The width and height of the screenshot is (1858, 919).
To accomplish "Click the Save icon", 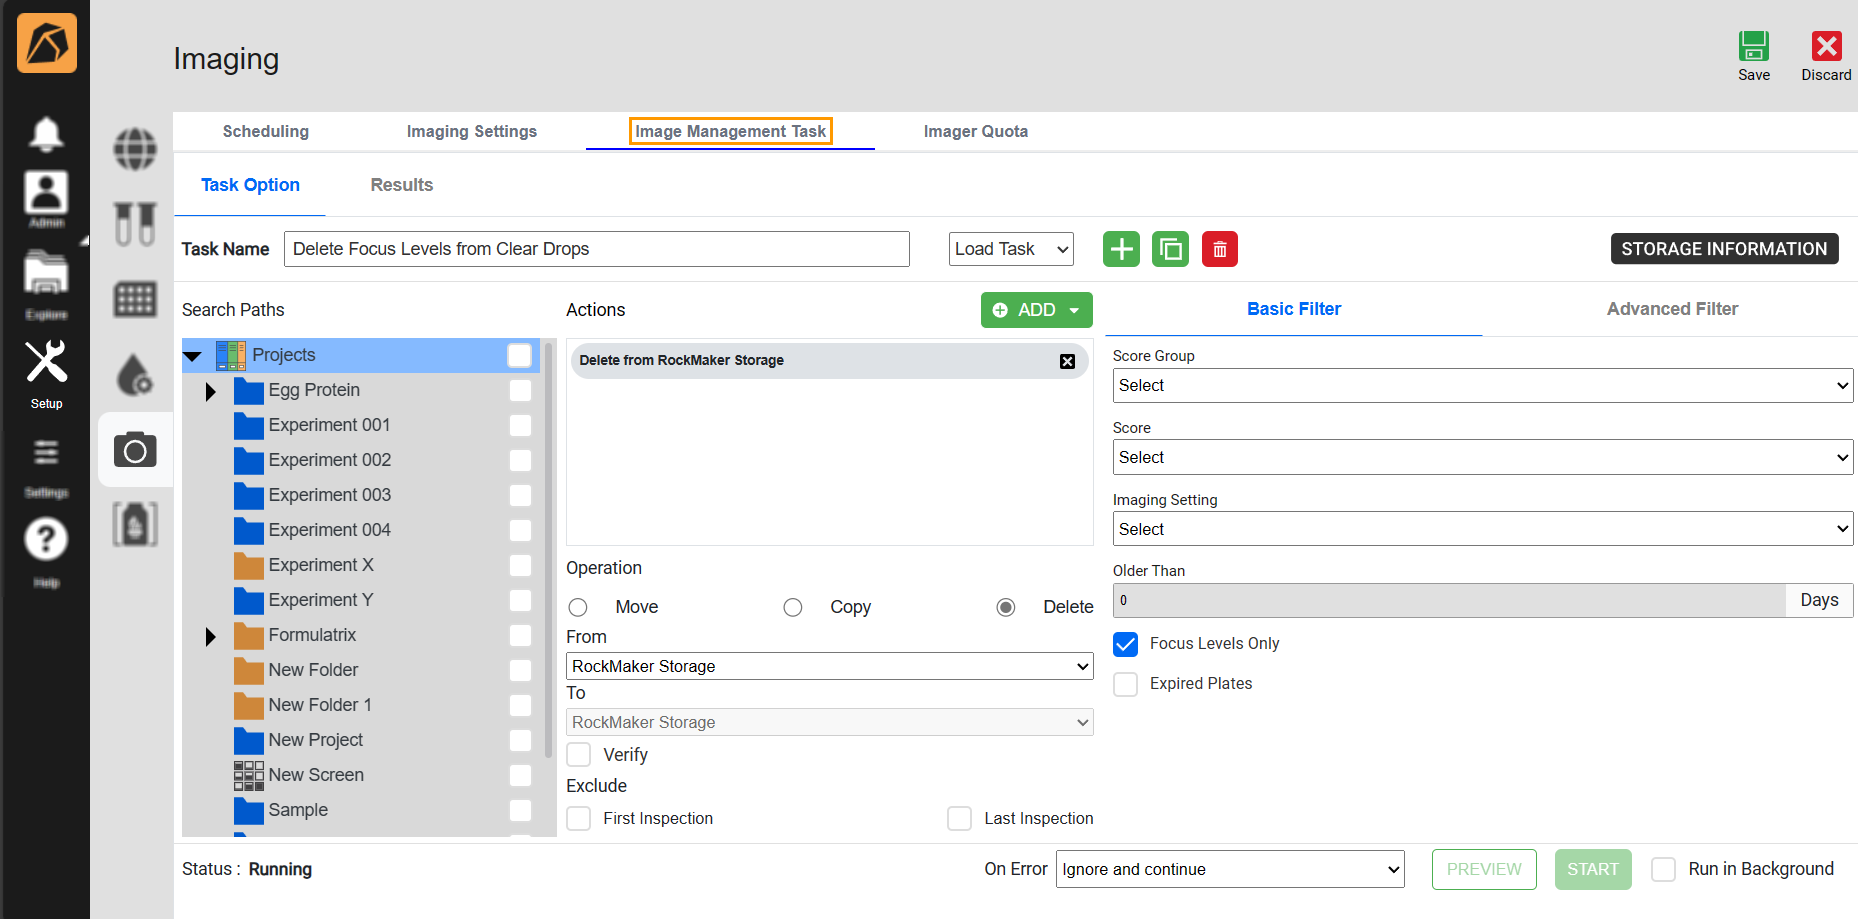I will click(1753, 47).
